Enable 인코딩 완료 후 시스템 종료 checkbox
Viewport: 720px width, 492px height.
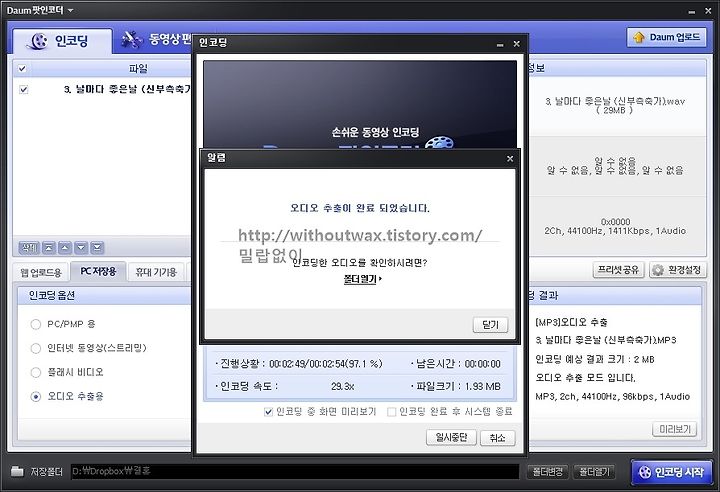tap(392, 412)
